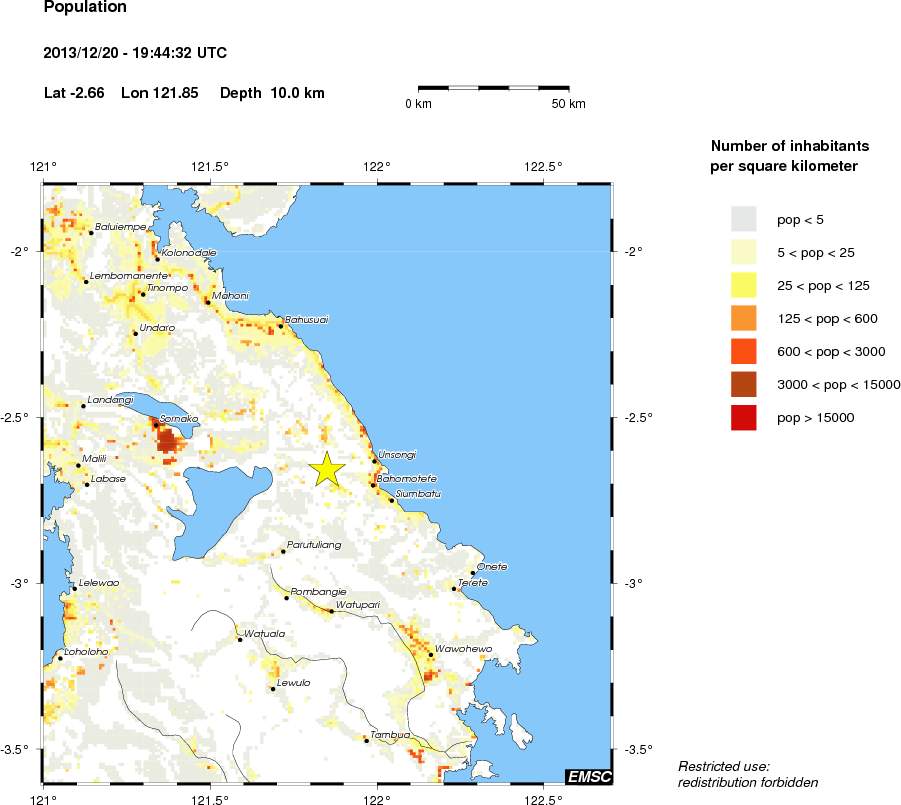Select the 'pop > 15000' red legend swatch
901x805 pixels.
[745, 418]
